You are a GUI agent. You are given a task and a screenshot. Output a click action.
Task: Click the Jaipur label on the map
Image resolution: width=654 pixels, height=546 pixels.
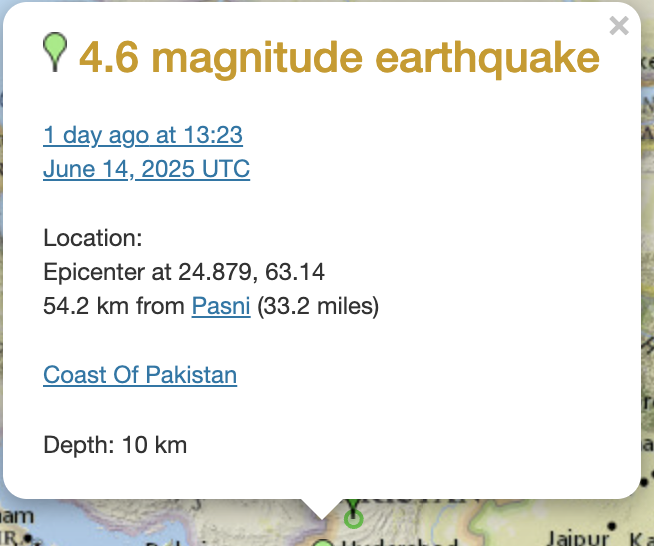[578, 538]
